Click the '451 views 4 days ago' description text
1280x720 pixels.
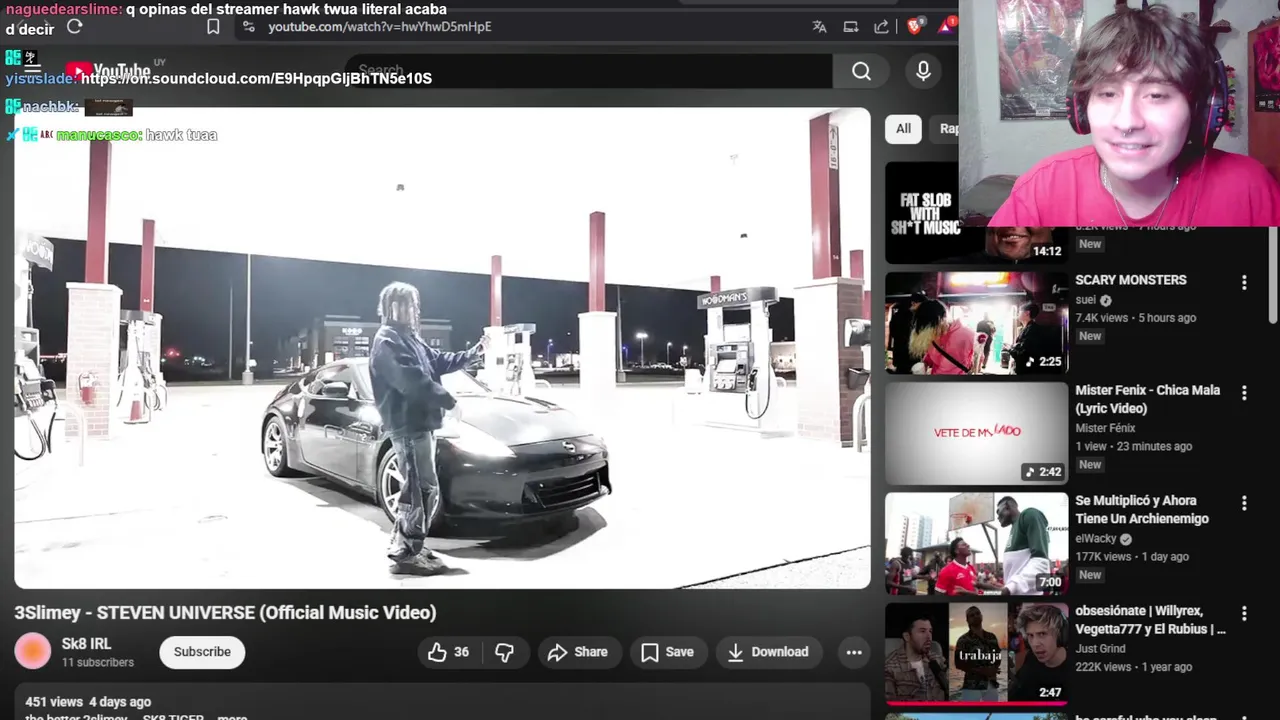tap(88, 702)
